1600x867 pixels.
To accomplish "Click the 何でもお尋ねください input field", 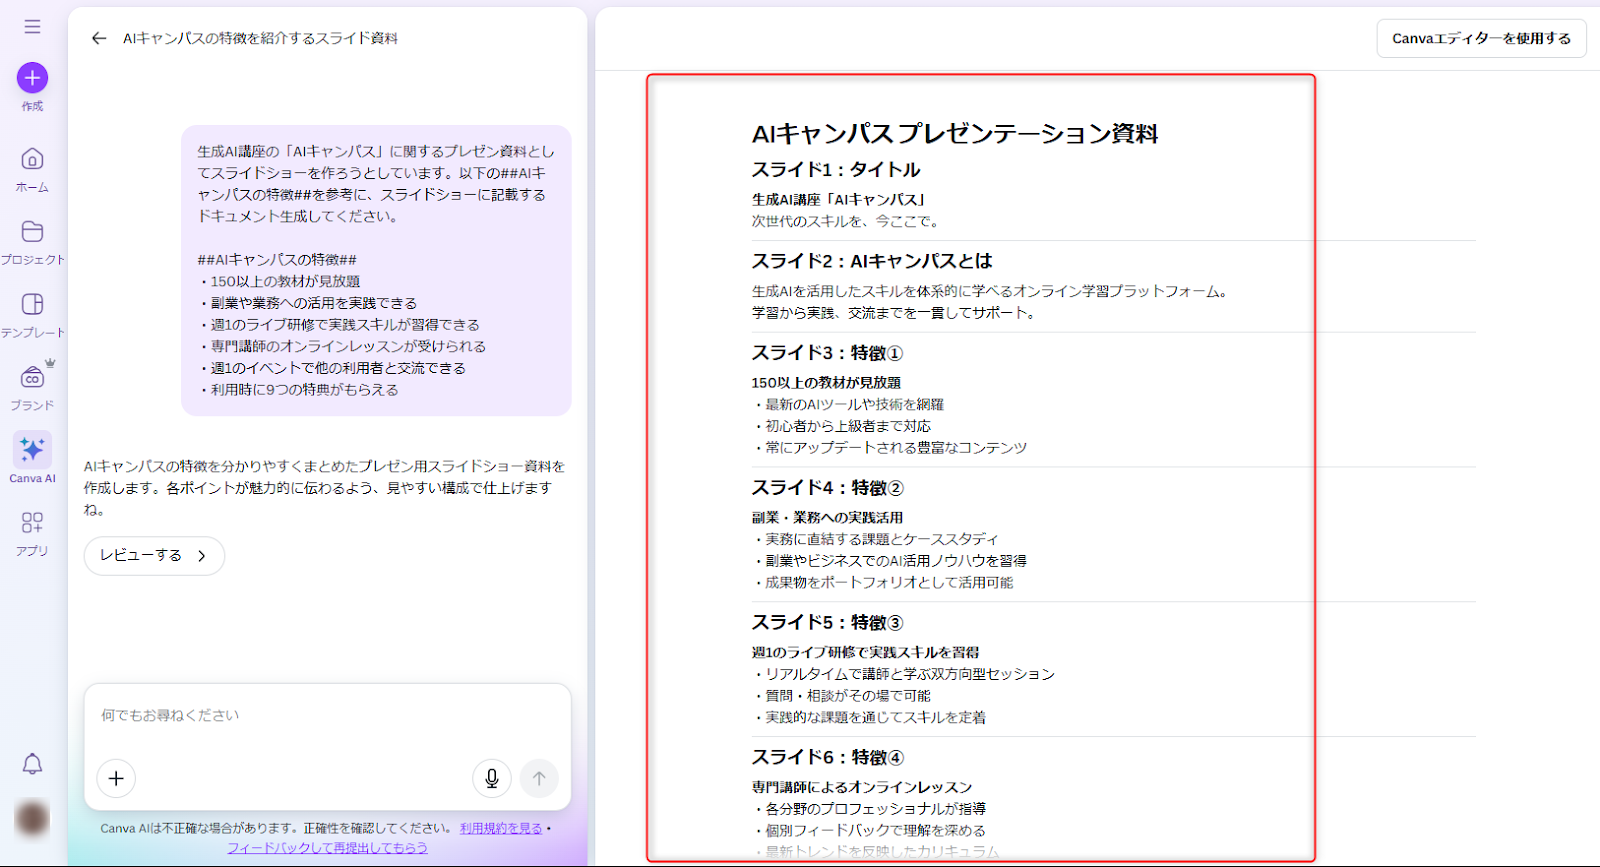I will [x=327, y=716].
